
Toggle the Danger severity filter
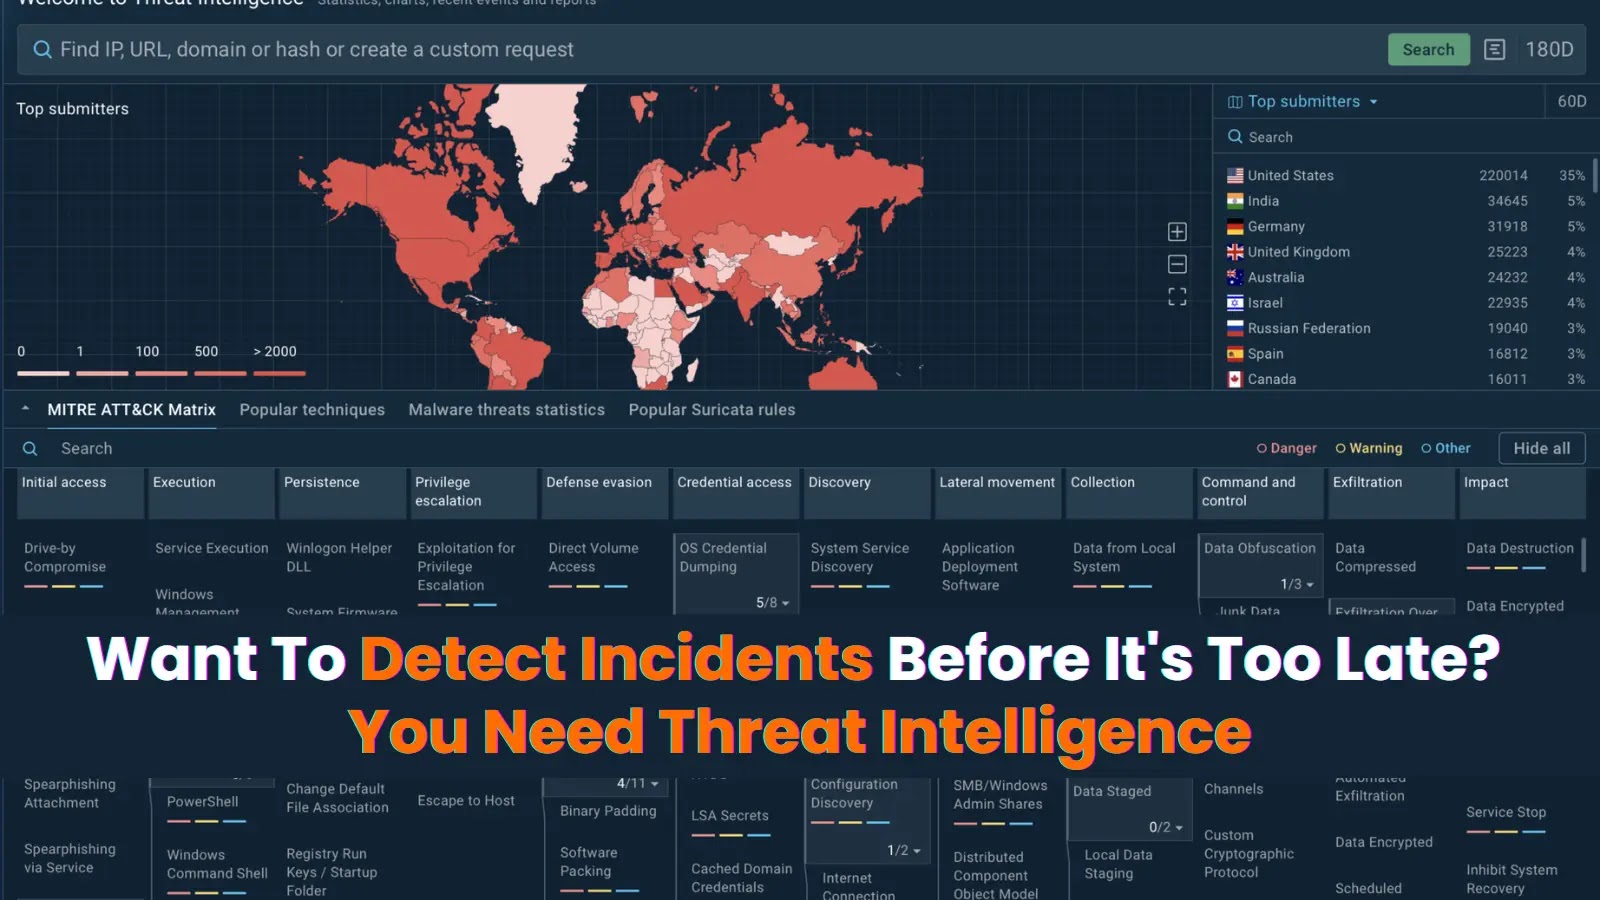pyautogui.click(x=1286, y=448)
